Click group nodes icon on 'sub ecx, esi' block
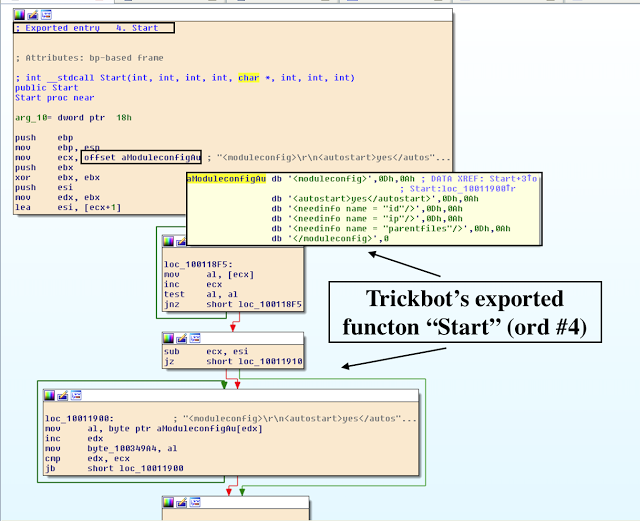640x521 pixels. [195, 337]
